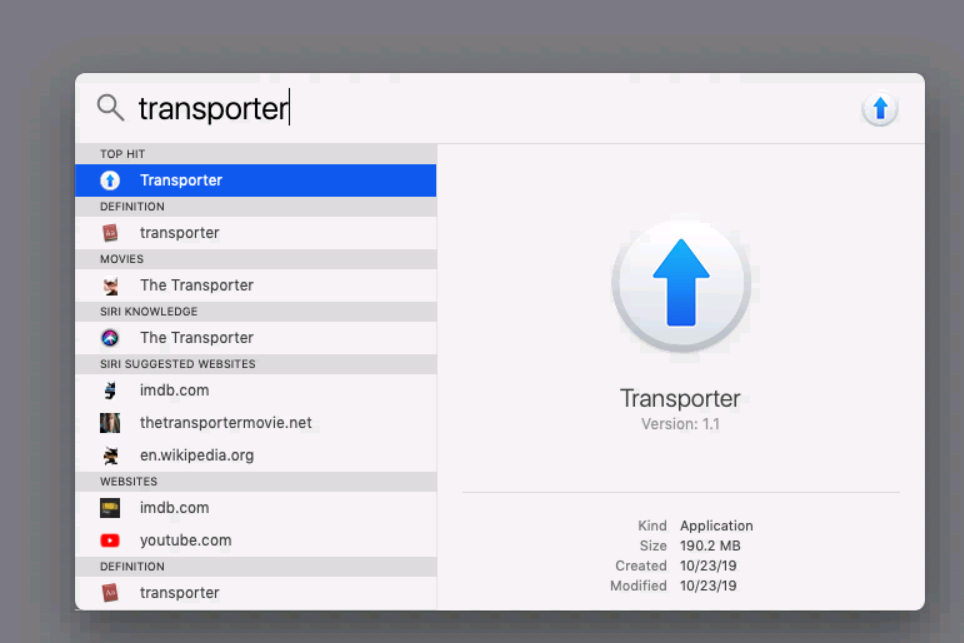Image resolution: width=964 pixels, height=643 pixels.
Task: Click the Spotlight magnifying glass icon
Action: click(111, 108)
